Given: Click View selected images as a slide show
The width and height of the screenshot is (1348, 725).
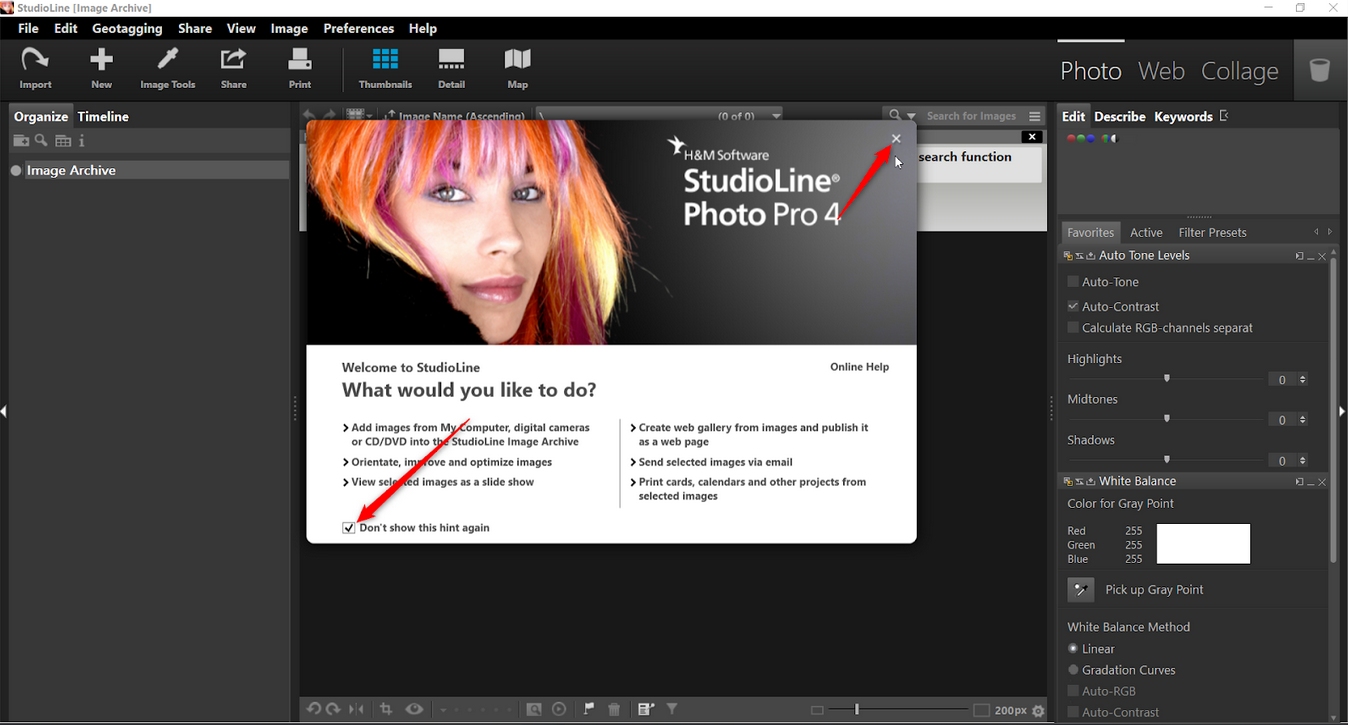Looking at the screenshot, I should [442, 482].
